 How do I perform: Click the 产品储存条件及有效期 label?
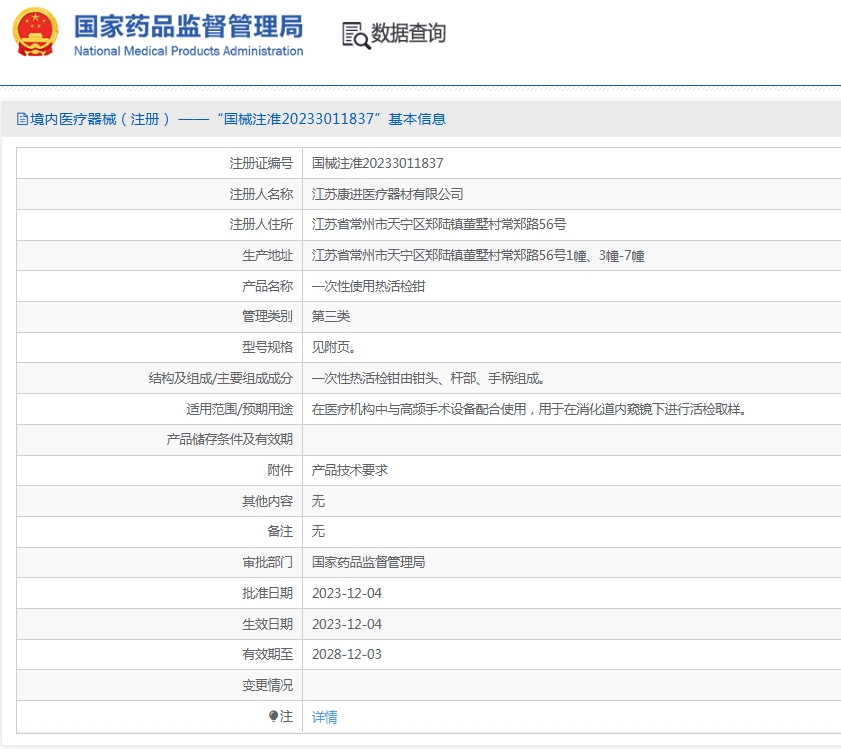(x=230, y=439)
